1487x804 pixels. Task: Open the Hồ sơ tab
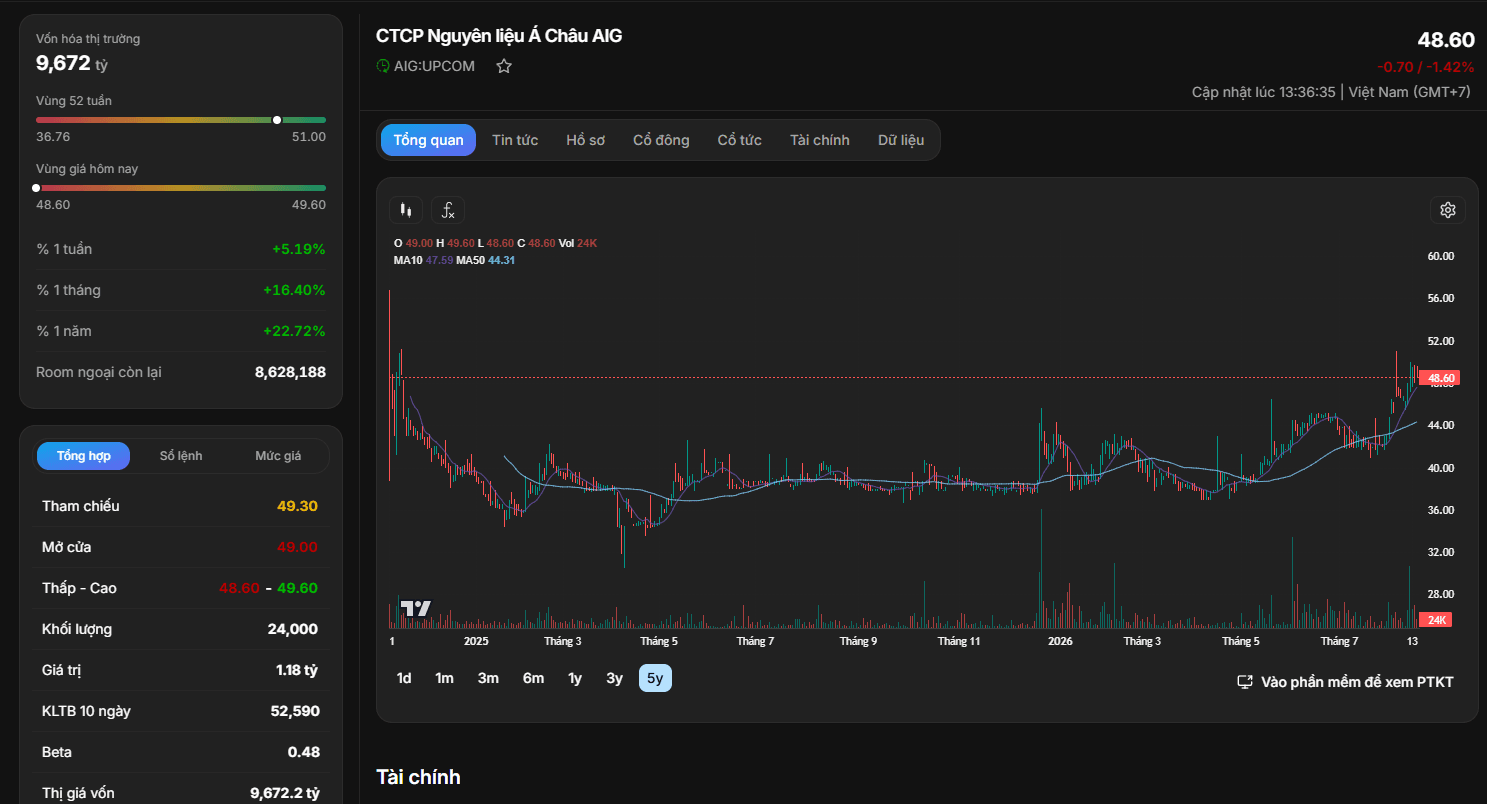click(585, 140)
